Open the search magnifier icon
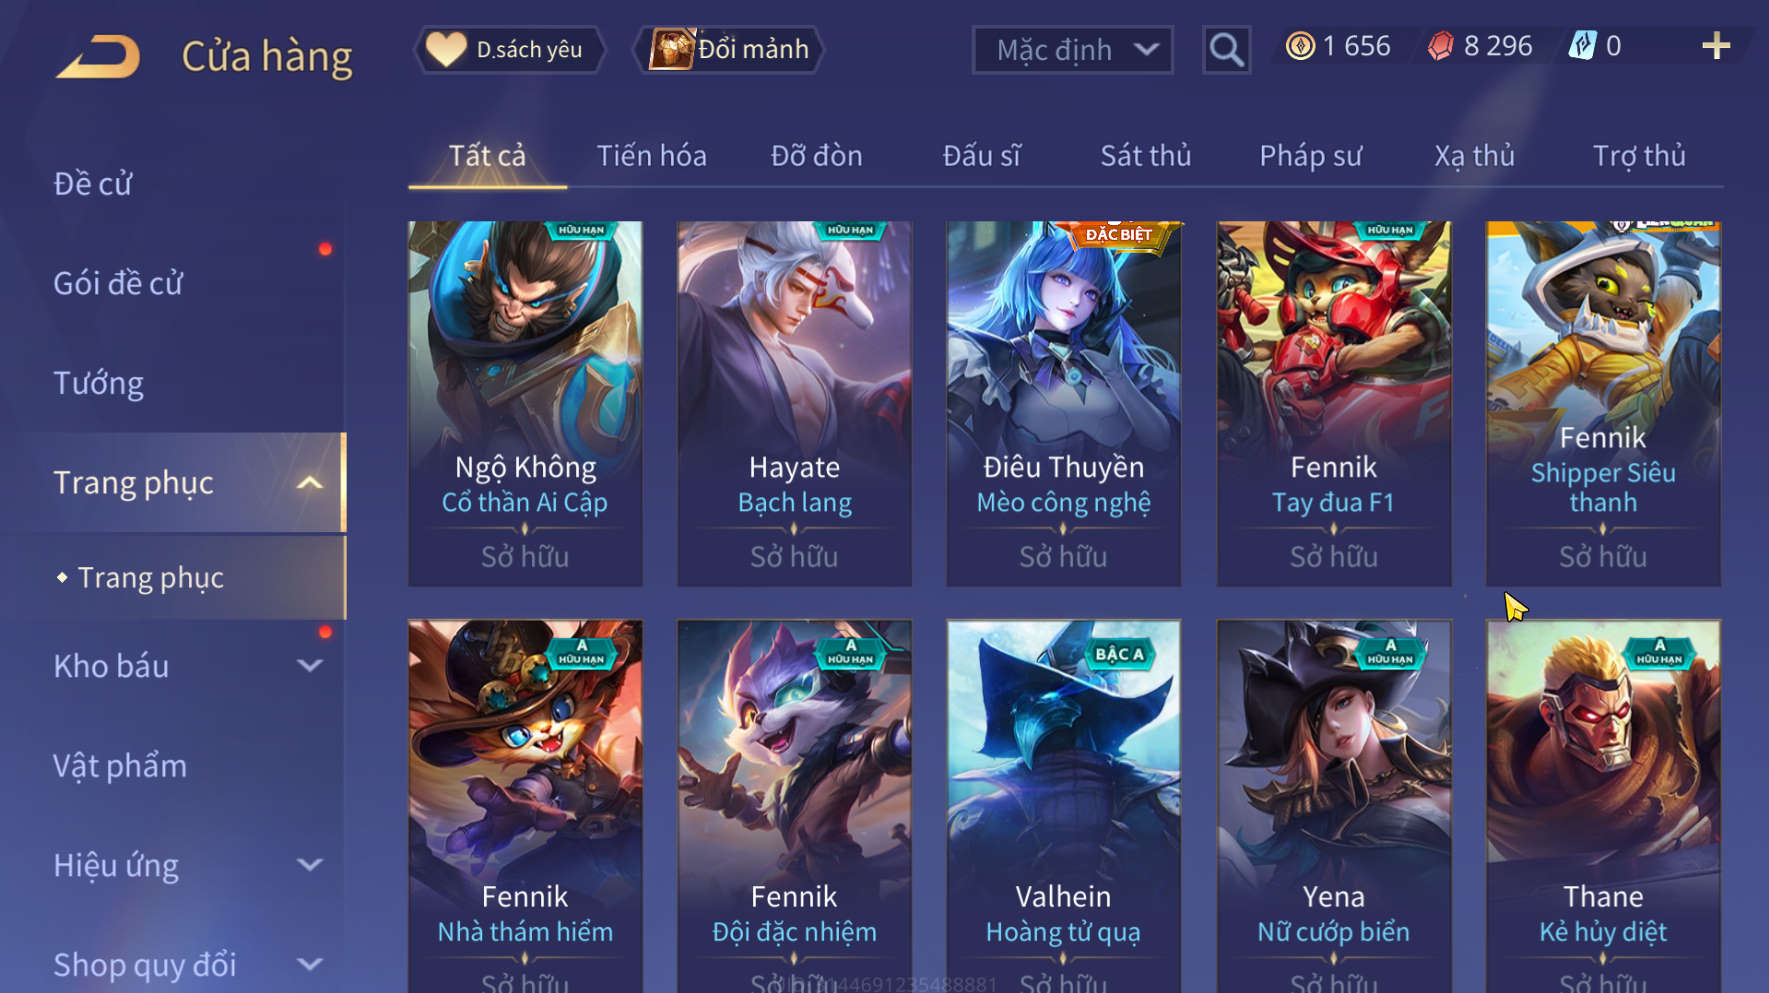This screenshot has height=993, width=1769. (x=1226, y=49)
